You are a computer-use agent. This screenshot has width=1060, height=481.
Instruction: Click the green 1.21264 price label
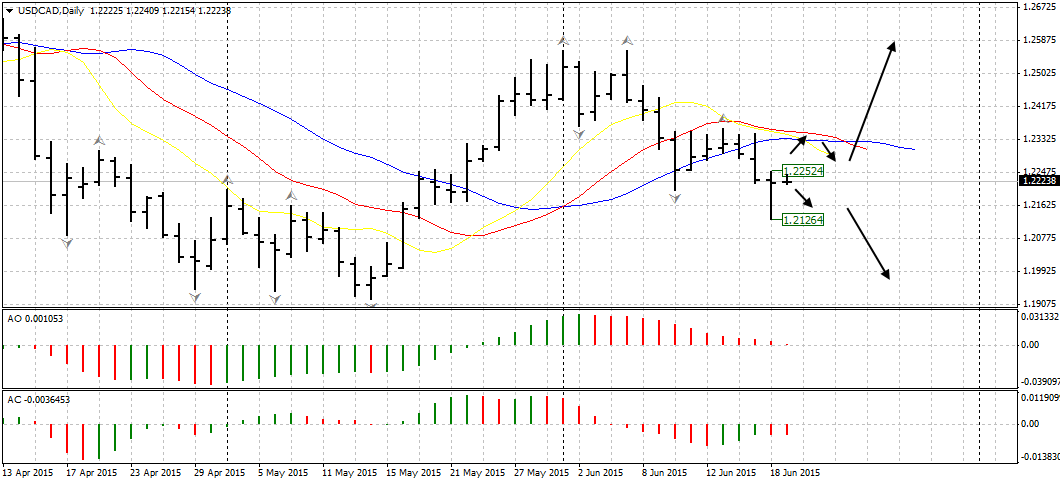pyautogui.click(x=803, y=219)
